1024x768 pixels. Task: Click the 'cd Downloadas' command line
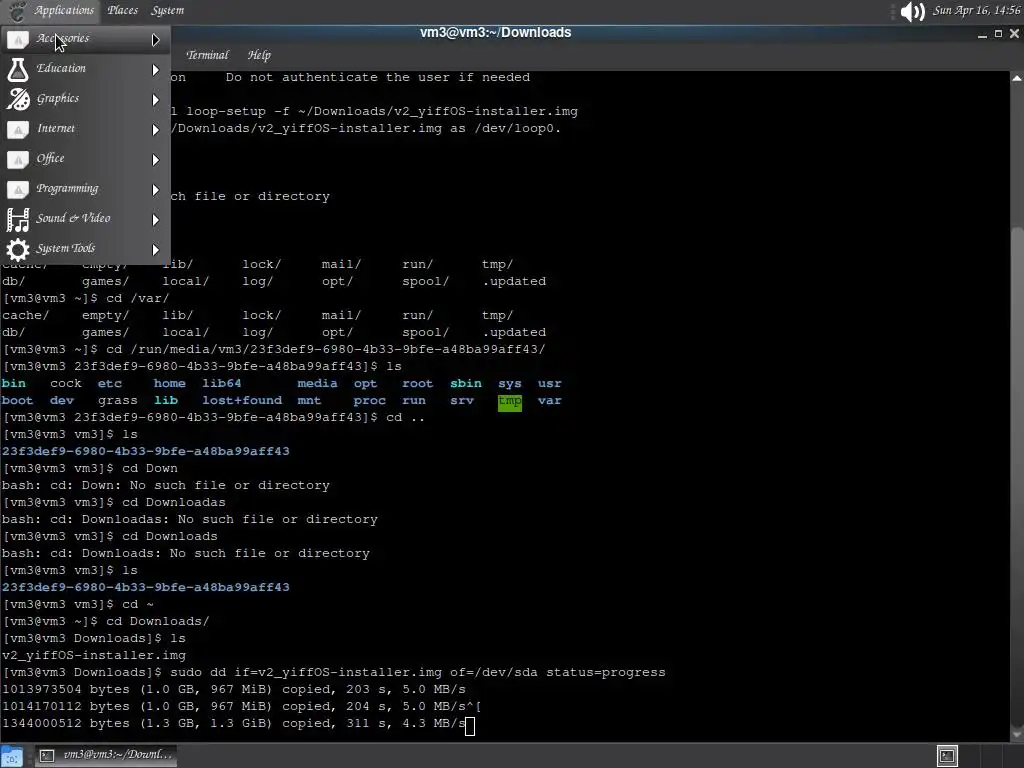114,502
